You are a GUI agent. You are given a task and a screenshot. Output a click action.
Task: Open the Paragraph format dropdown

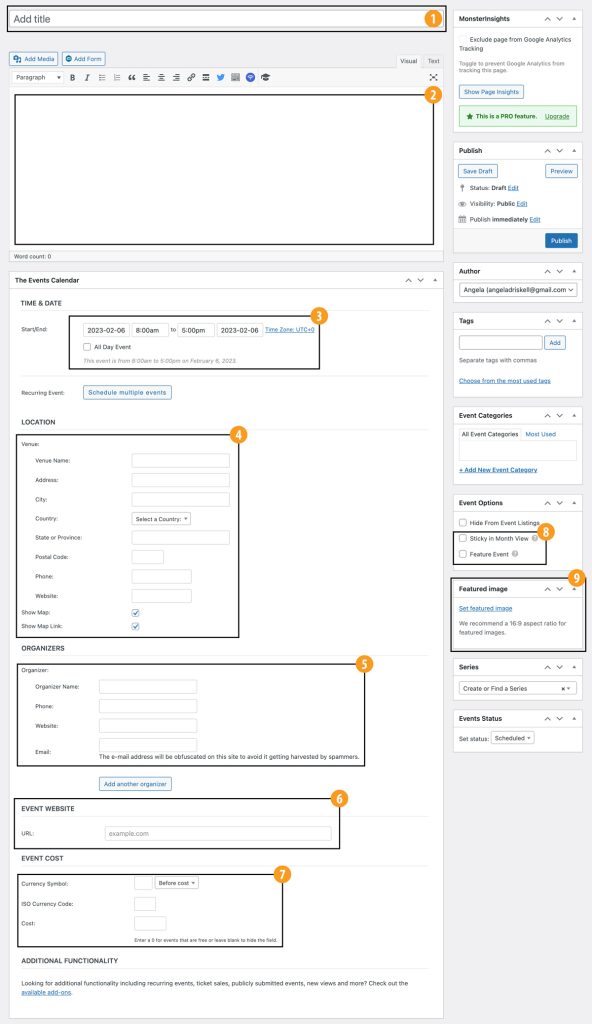[x=37, y=78]
